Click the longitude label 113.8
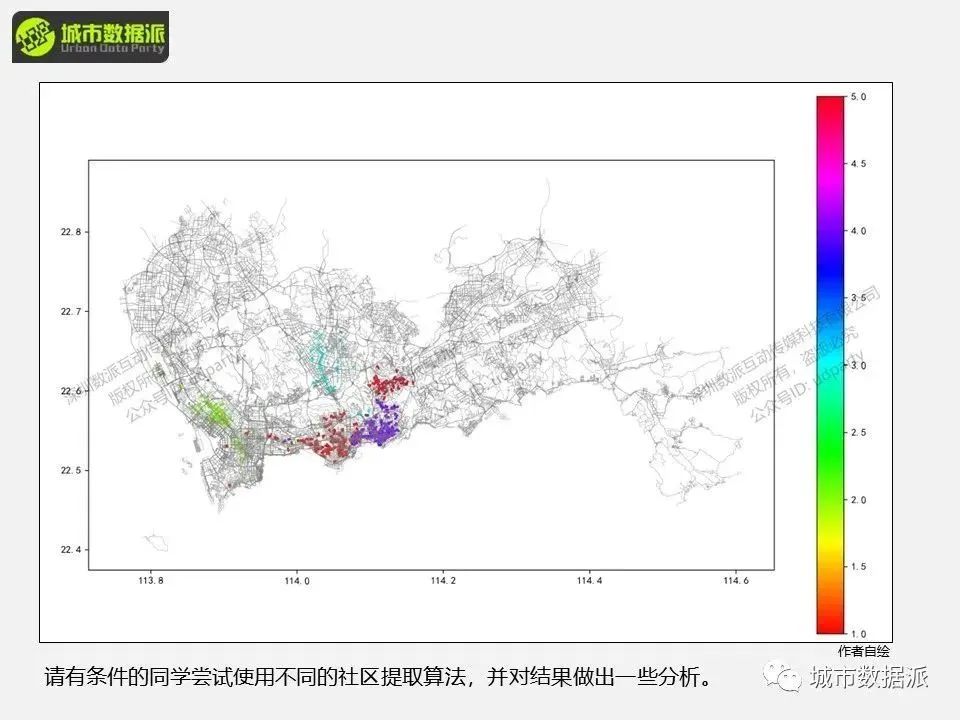This screenshot has width=960, height=720. (x=151, y=580)
